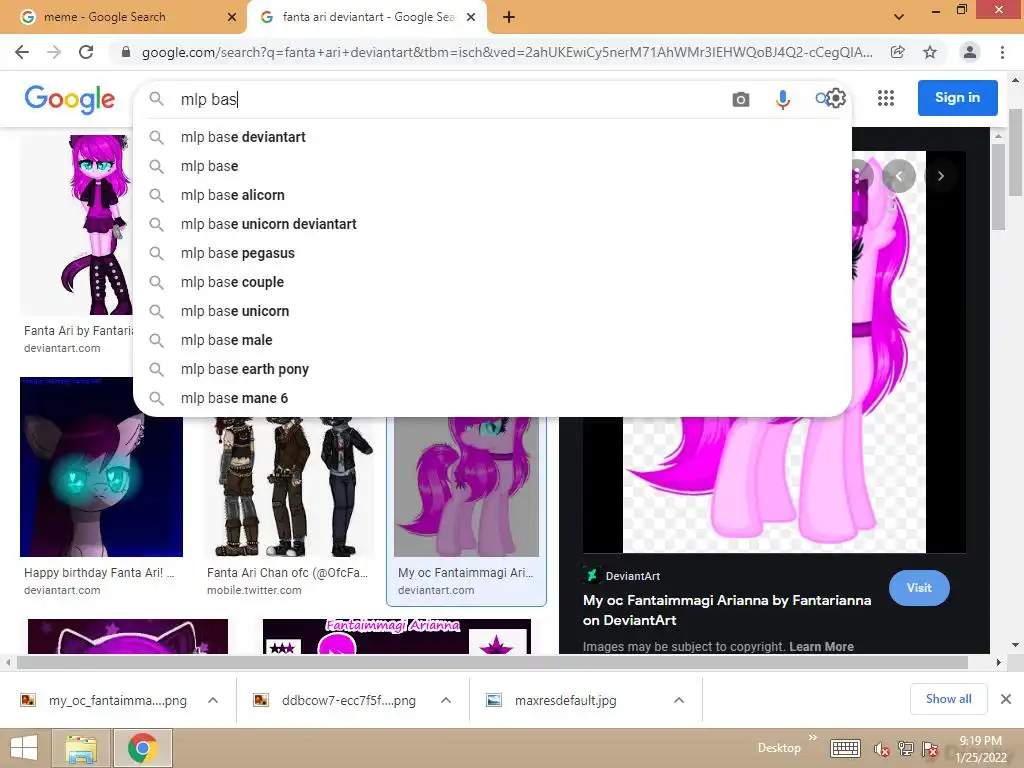Viewport: 1024px width, 768px height.
Task: Choose suggestion mlp base unicorn deviantart
Action: click(x=492, y=224)
